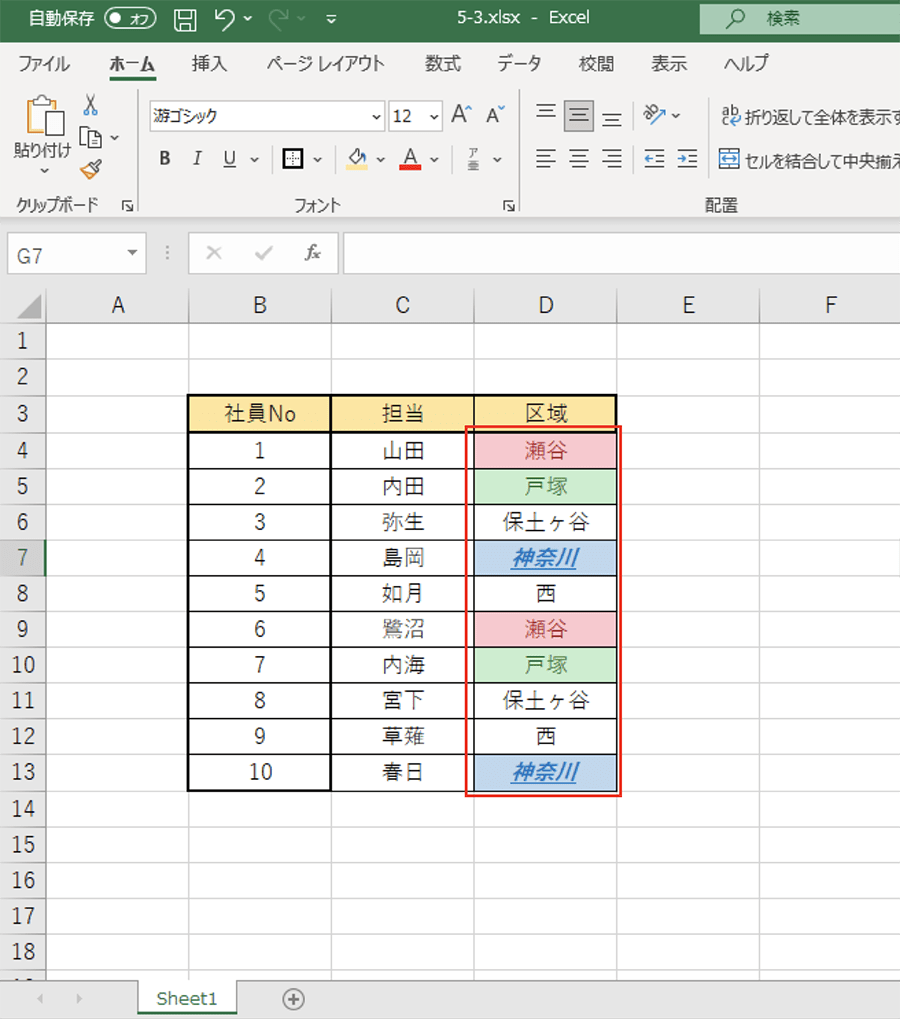Add a new sheet with plus icon
900x1019 pixels.
[x=293, y=999]
